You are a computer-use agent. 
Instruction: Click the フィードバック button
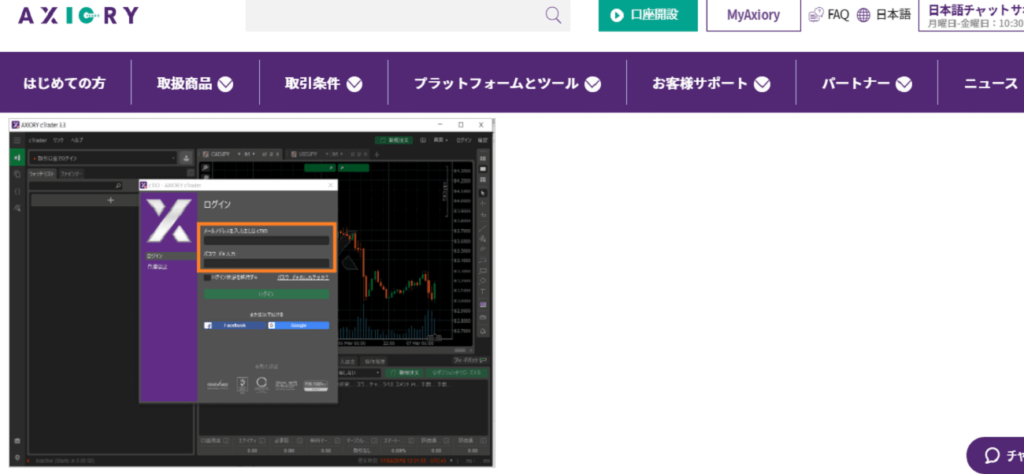coord(470,360)
